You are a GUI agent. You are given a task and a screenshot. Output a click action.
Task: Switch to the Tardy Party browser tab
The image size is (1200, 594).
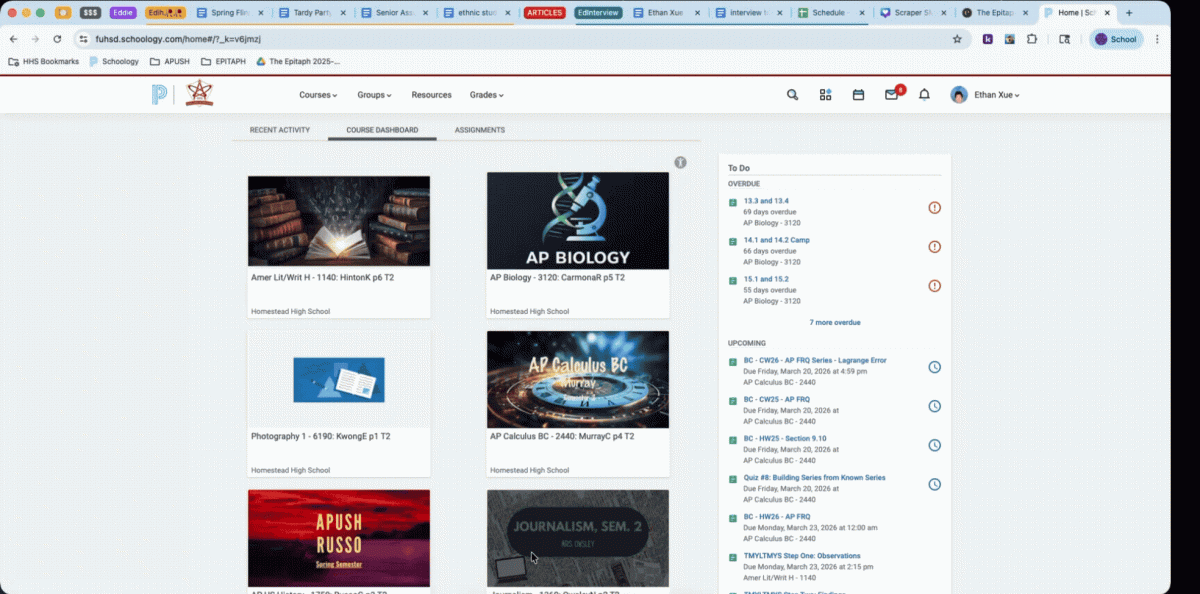(311, 13)
